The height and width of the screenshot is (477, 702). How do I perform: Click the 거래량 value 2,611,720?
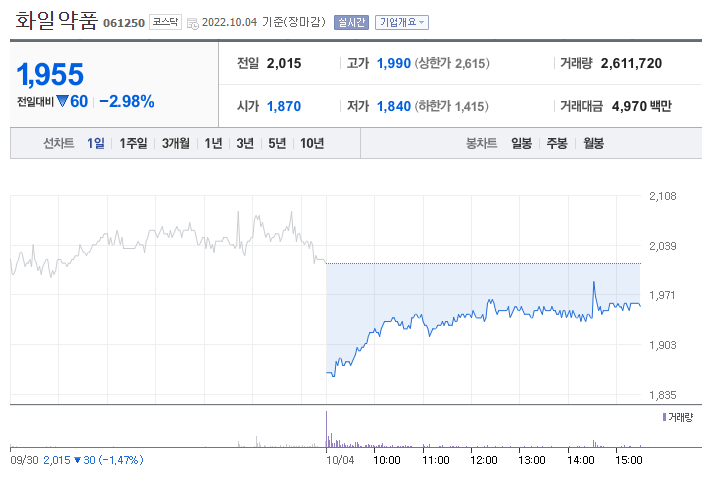click(631, 64)
